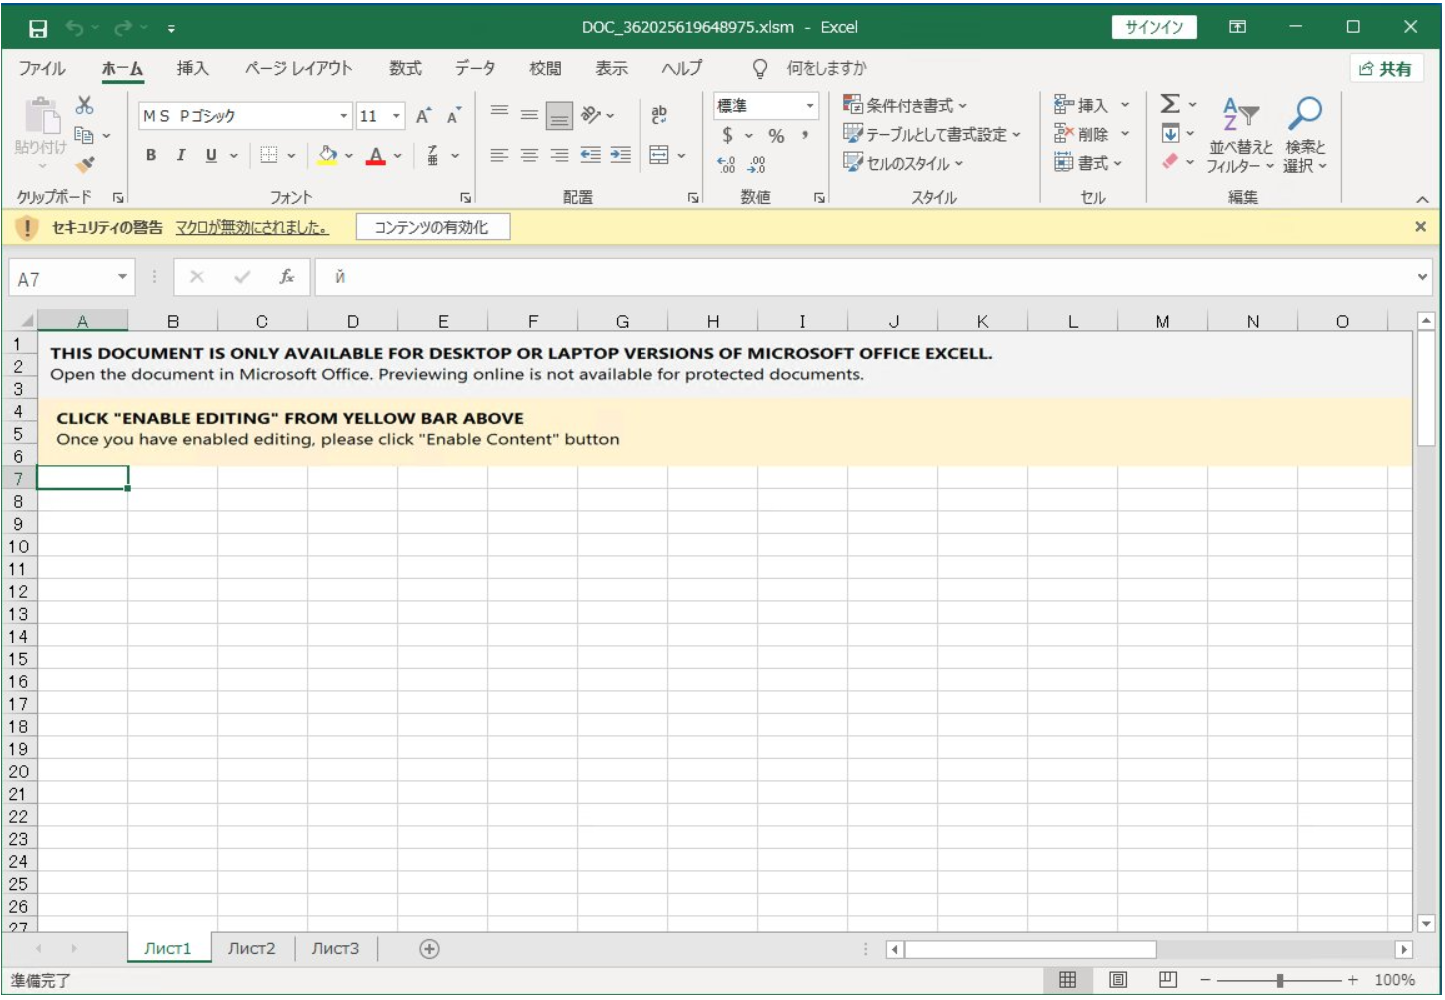Click the text orientation icon
The width and height of the screenshot is (1445, 1000).
(591, 115)
